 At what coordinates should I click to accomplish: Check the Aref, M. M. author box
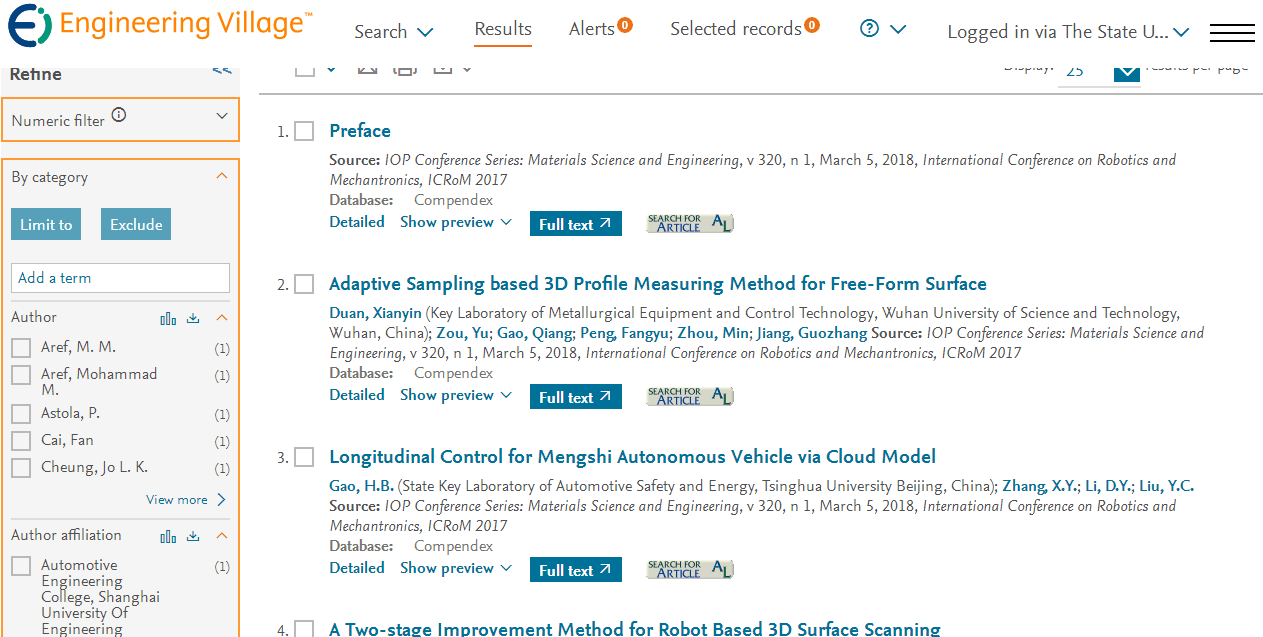click(21, 348)
